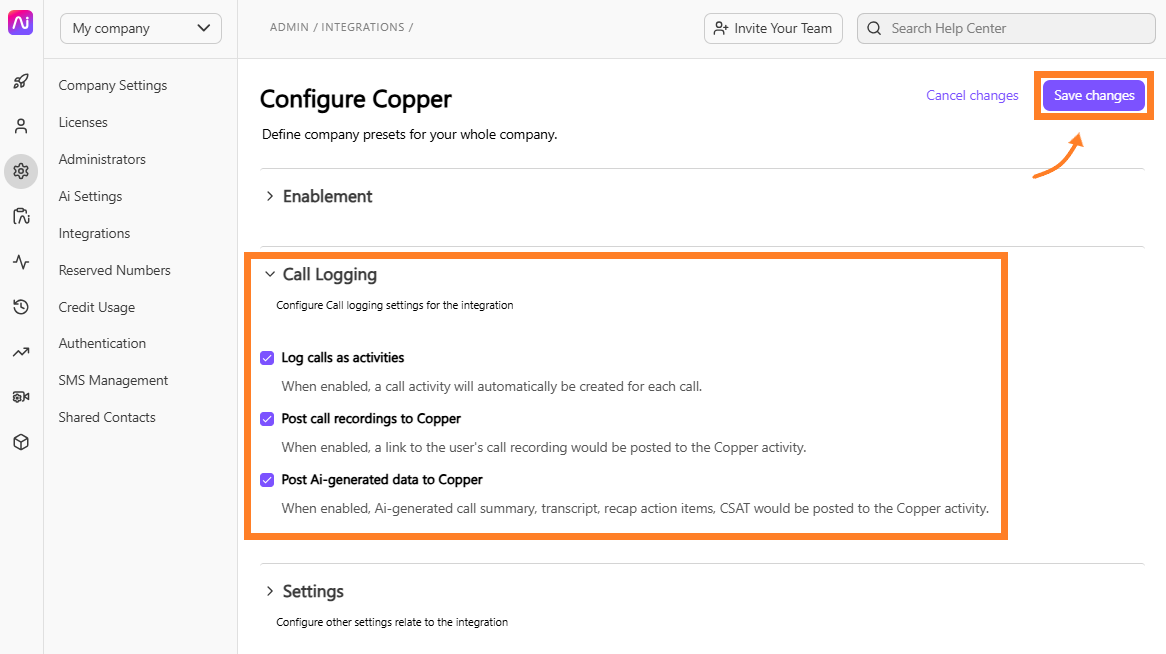Click the purple Ai app logo
Screen dimensions: 1166x654
(21, 22)
